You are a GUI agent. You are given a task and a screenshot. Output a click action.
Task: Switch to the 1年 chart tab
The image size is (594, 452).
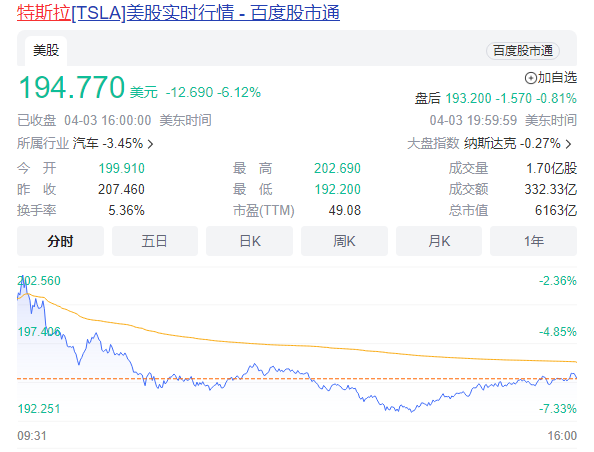(533, 241)
